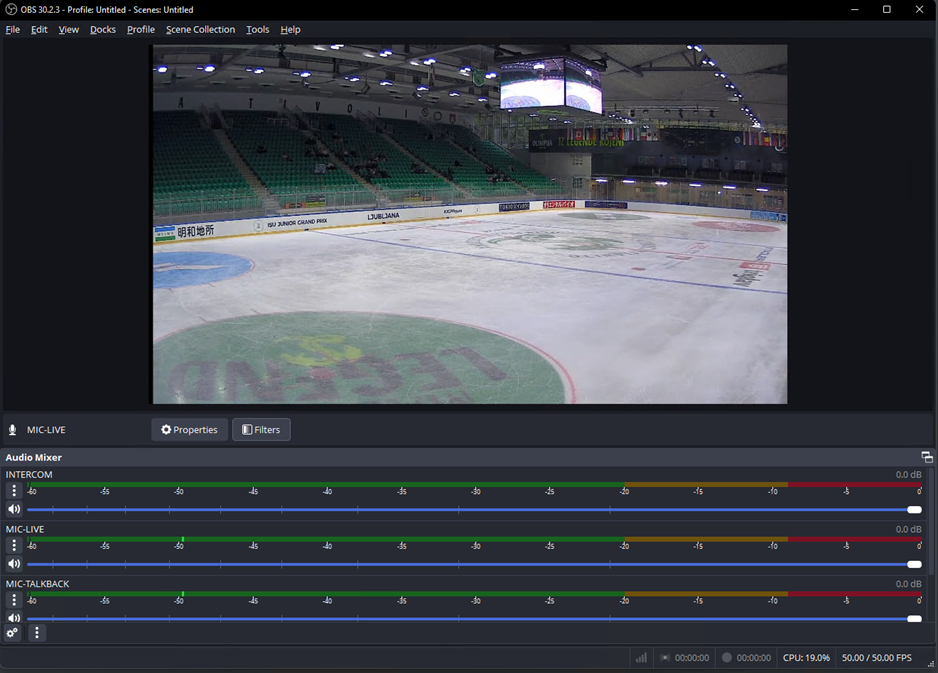Open MIC-LIVE three-dot options menu
The image size is (938, 673).
point(14,546)
